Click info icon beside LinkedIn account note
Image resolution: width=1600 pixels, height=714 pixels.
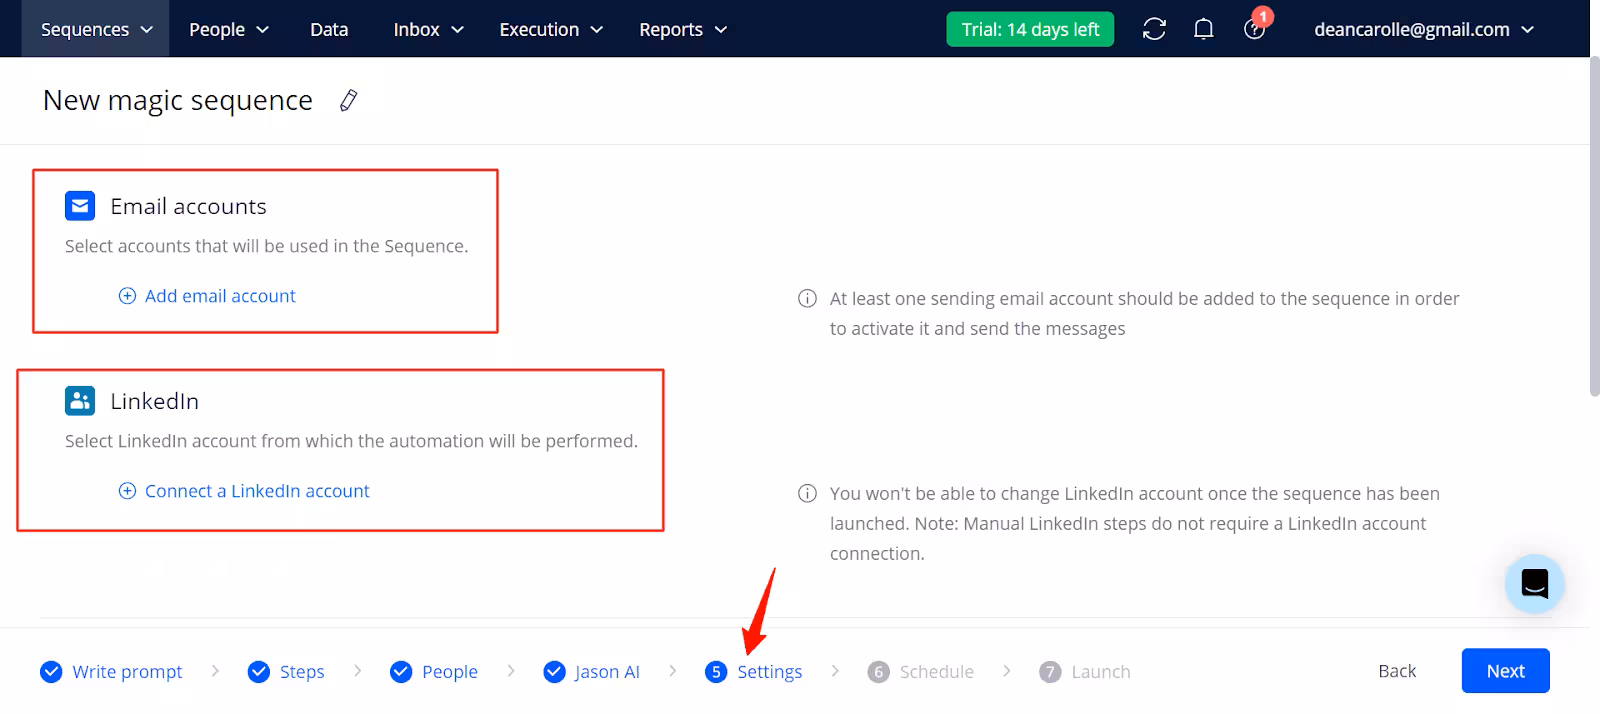click(807, 493)
